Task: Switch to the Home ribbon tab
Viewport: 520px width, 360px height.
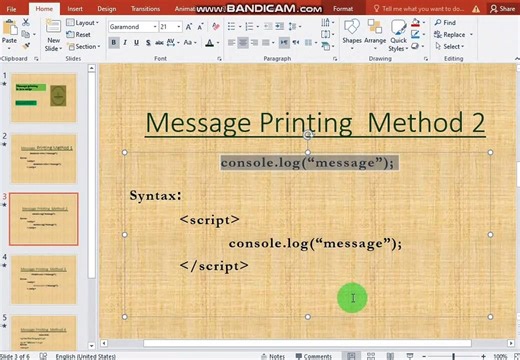Action: click(x=44, y=9)
